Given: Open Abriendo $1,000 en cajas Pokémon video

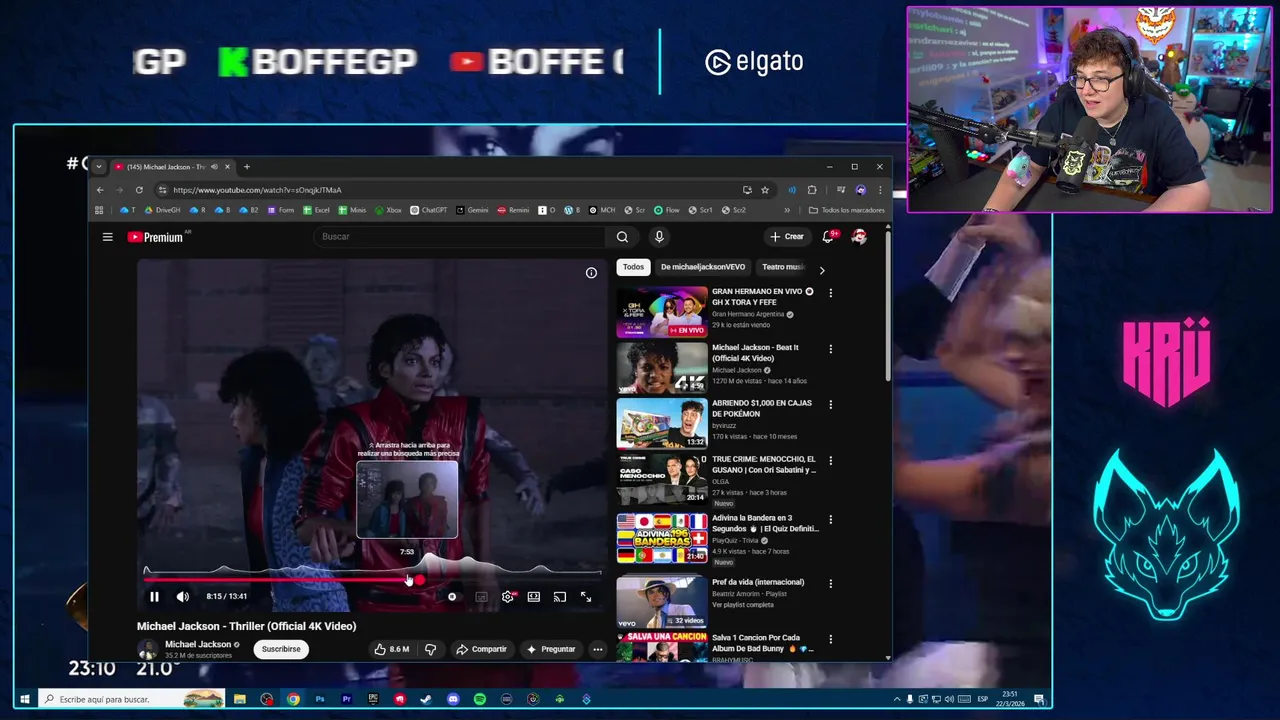Looking at the screenshot, I should click(x=661, y=424).
